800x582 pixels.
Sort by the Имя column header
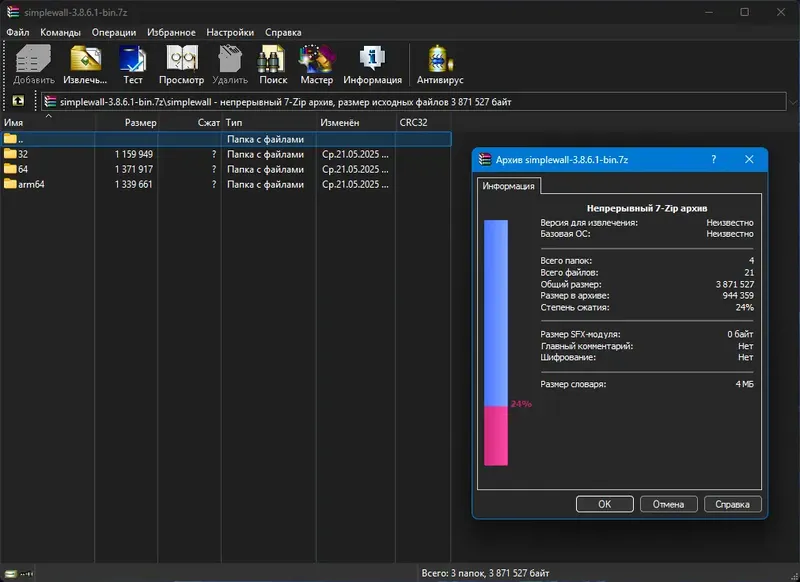pos(47,122)
